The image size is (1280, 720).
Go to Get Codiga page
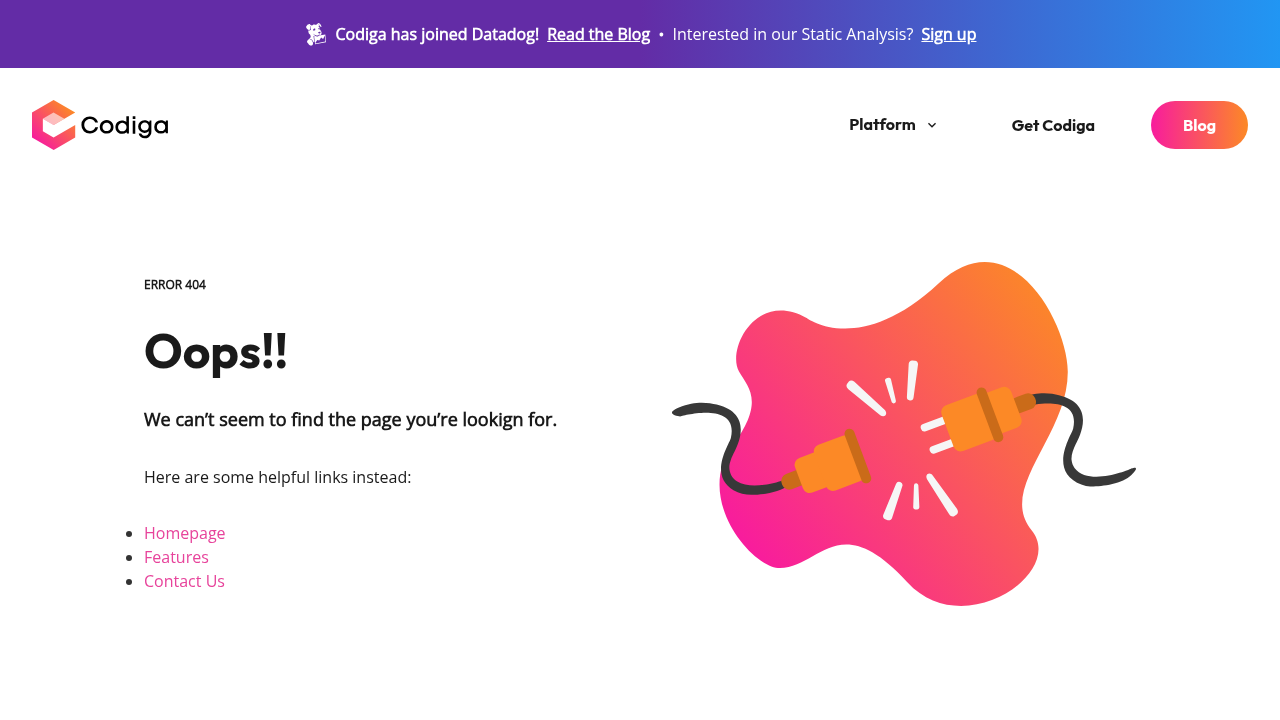click(x=1053, y=125)
